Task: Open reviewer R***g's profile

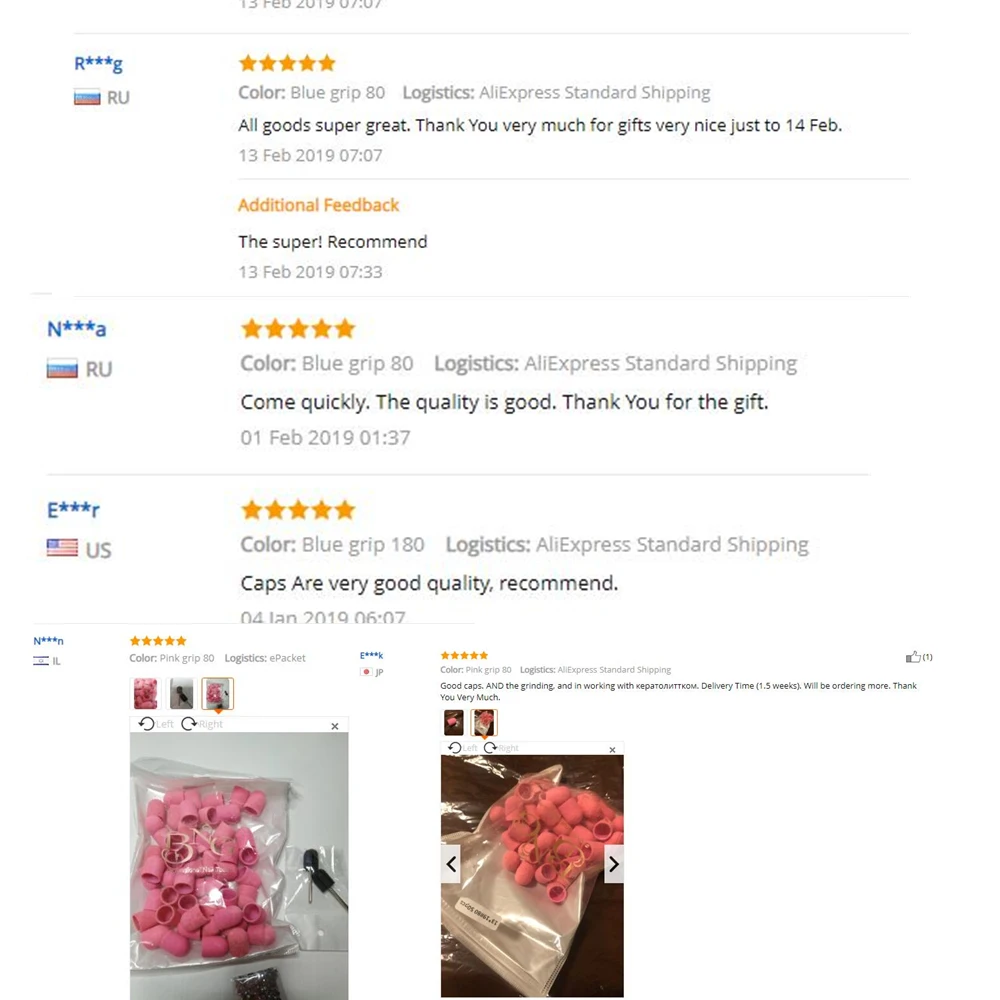Action: coord(98,63)
